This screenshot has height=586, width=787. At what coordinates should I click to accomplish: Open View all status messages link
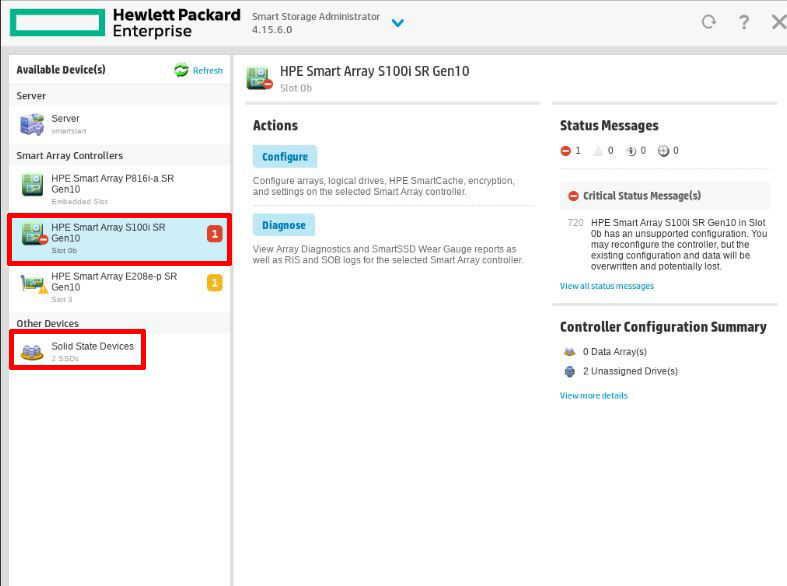click(606, 286)
